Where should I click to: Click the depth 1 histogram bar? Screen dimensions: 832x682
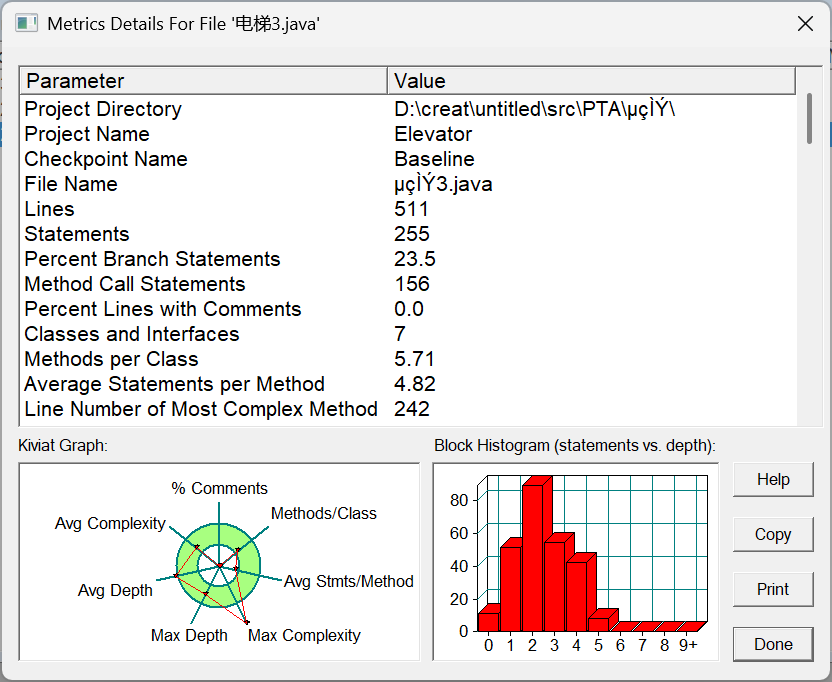tap(510, 588)
